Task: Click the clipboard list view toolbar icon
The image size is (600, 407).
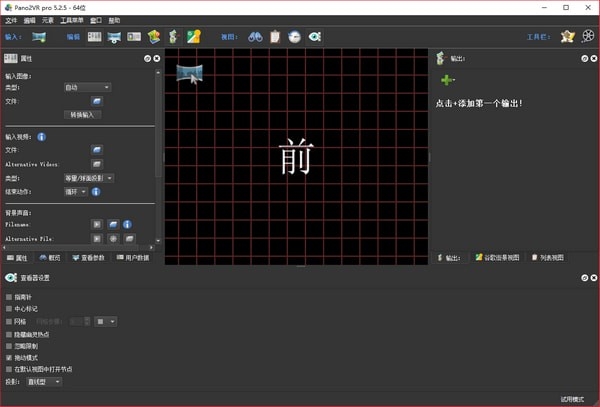Action: pos(275,37)
